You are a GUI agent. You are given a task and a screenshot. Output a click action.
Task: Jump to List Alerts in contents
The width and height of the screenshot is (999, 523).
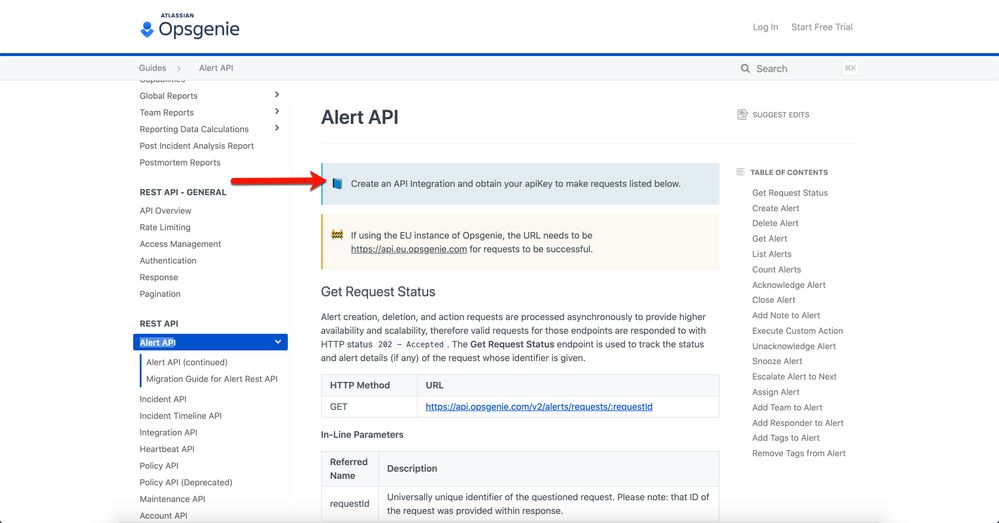772,254
